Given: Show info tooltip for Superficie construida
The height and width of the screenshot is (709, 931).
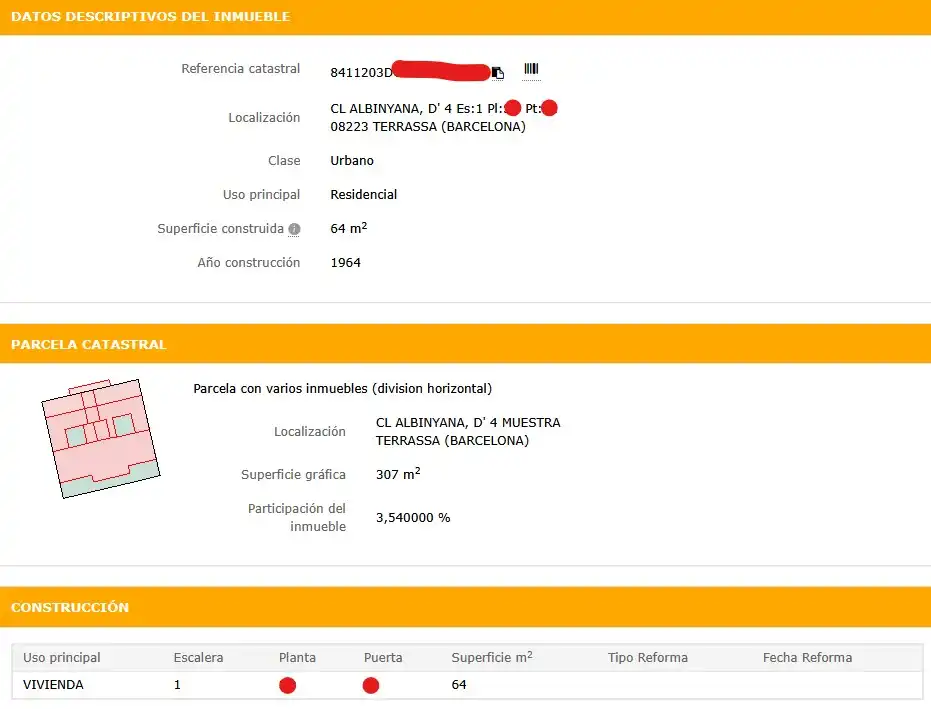Looking at the screenshot, I should click(294, 229).
